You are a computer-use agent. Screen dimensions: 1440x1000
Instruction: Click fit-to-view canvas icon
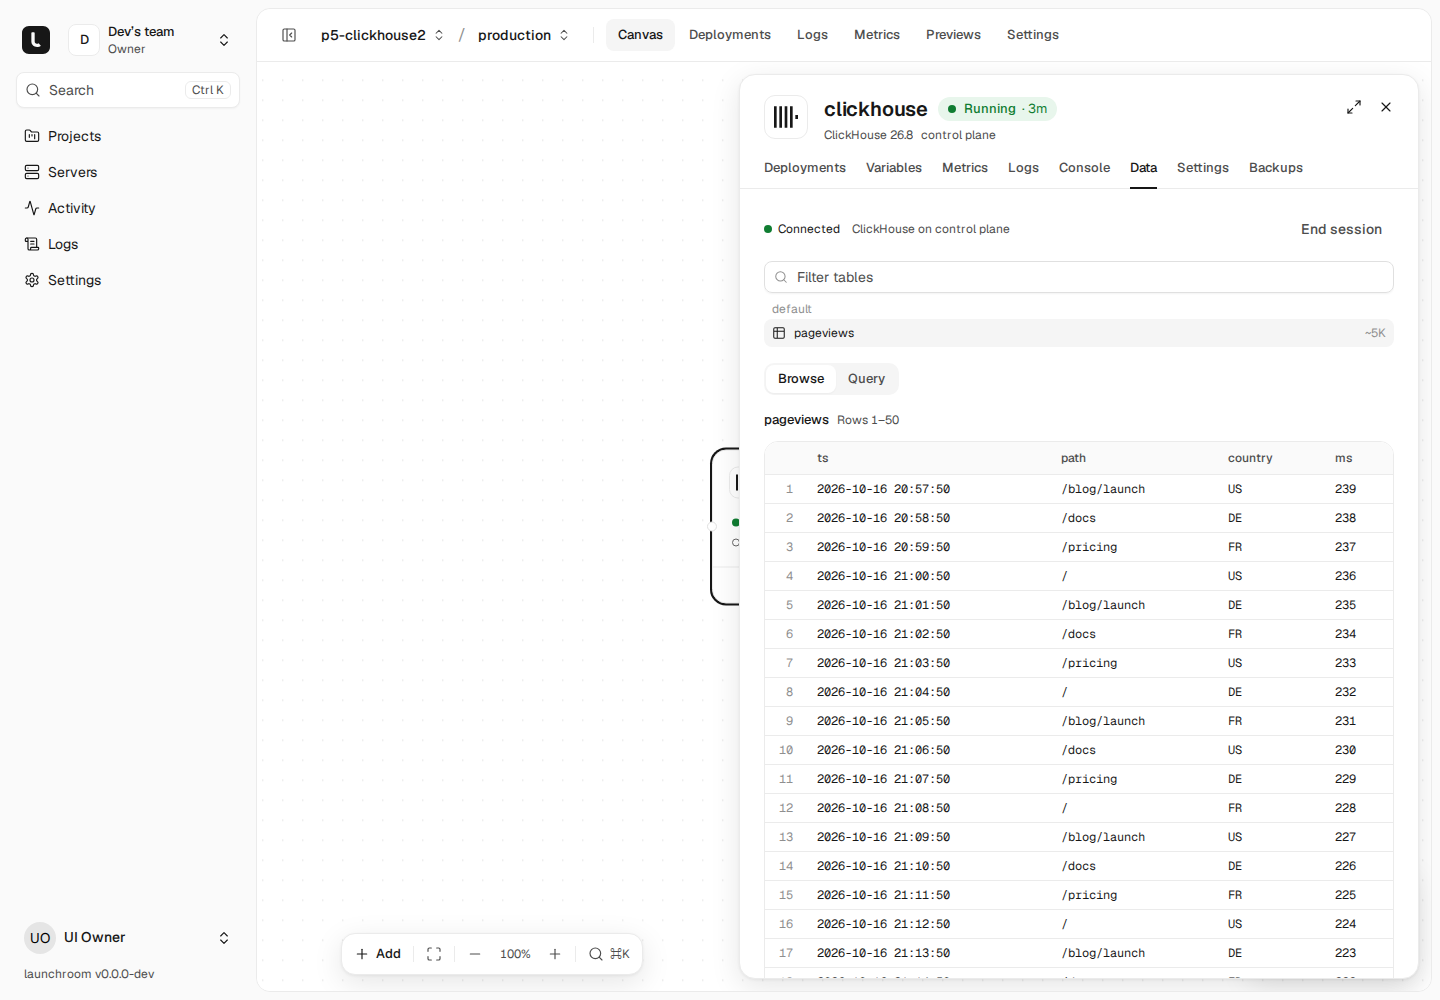434,954
